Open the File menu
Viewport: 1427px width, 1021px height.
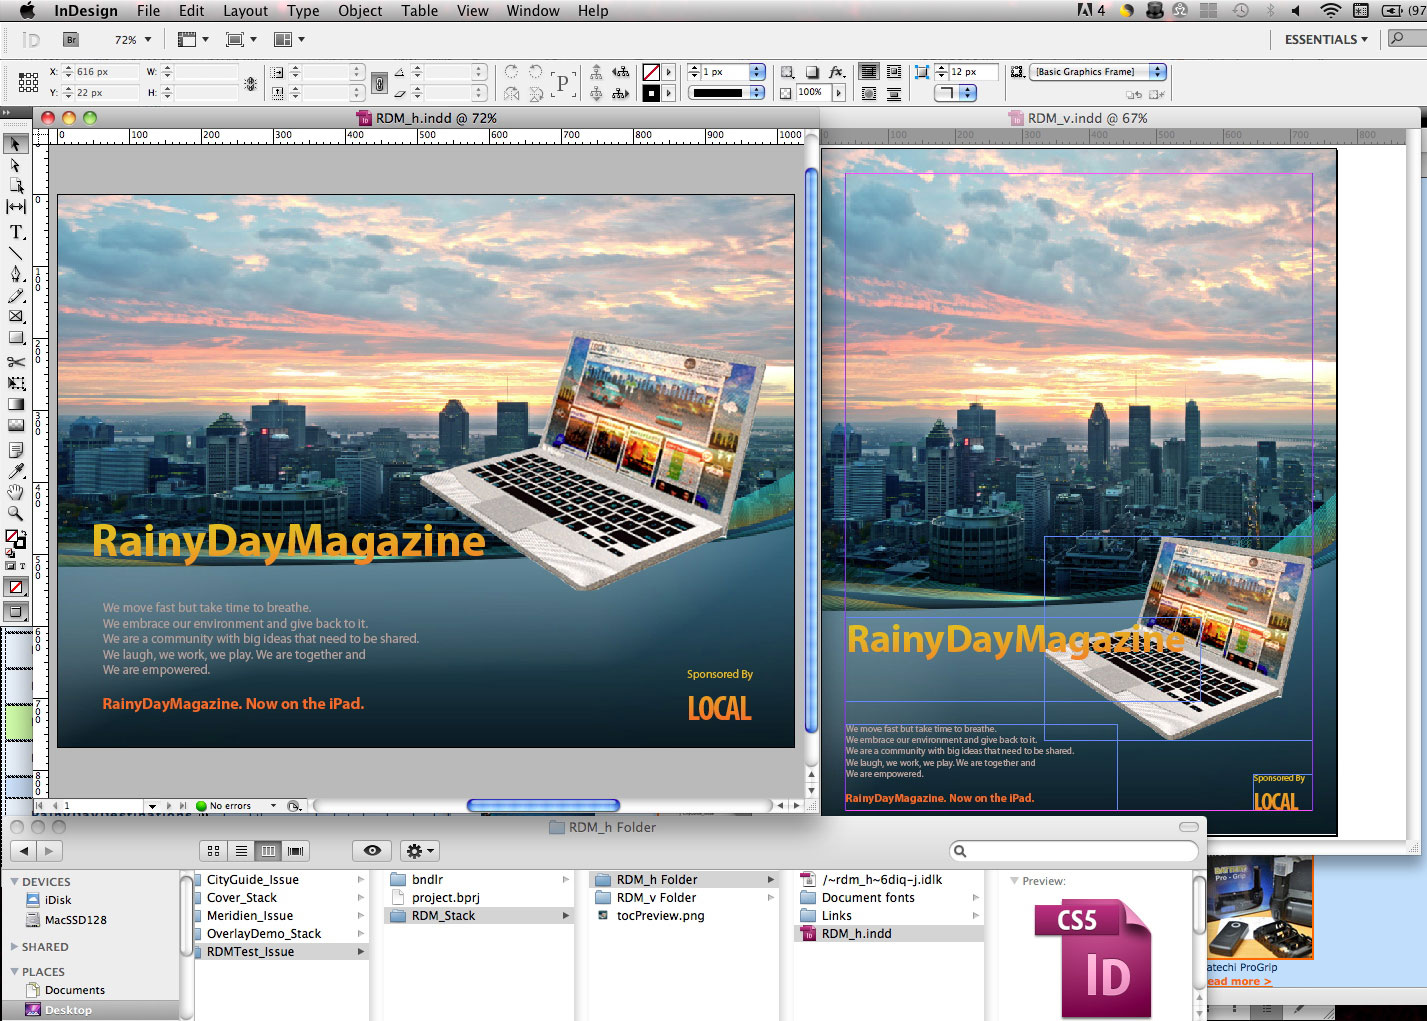(x=149, y=10)
